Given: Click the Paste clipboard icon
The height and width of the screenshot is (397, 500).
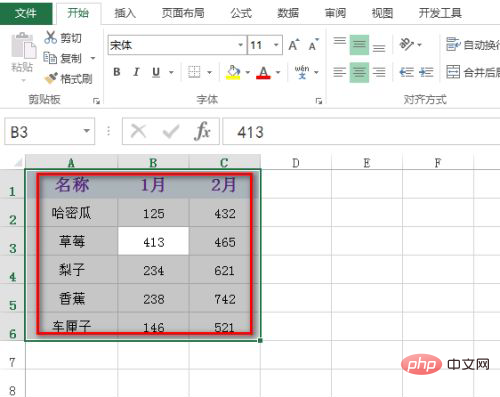Looking at the screenshot, I should pyautogui.click(x=23, y=45).
